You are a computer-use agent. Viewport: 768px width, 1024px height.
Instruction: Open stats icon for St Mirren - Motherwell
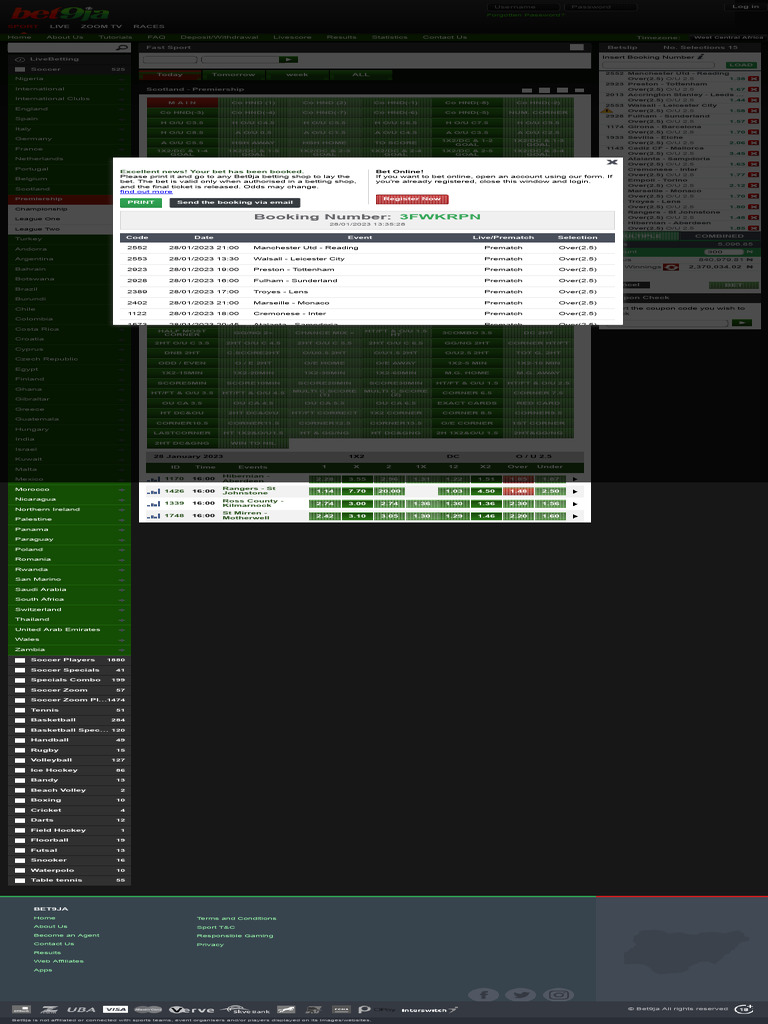pos(153,516)
